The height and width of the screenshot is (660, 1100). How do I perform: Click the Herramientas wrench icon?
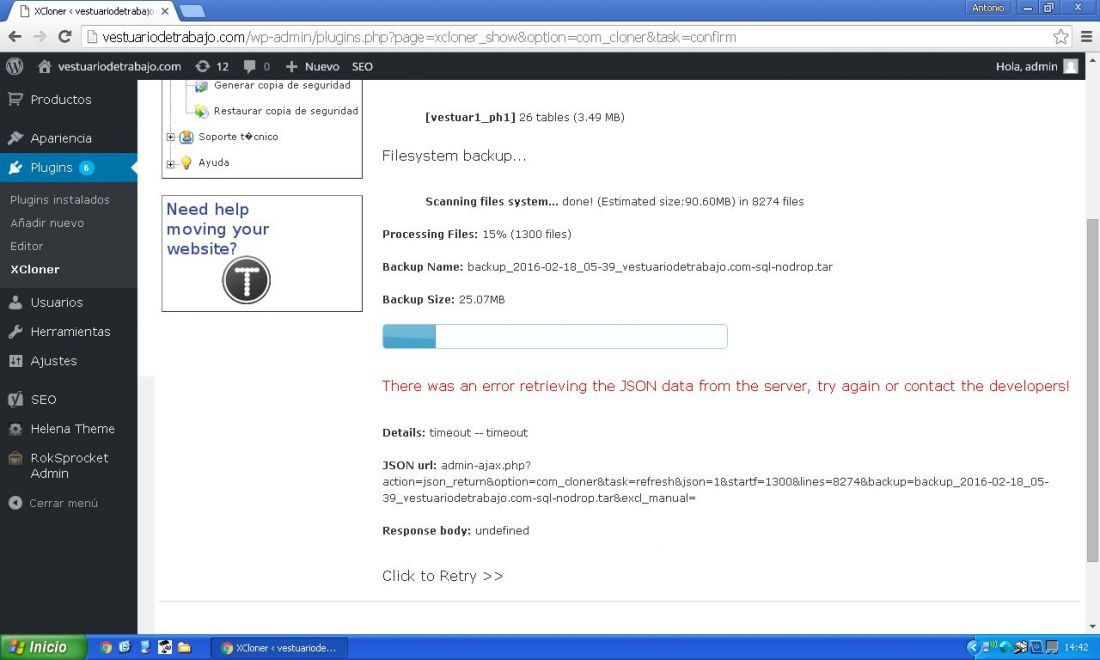click(x=15, y=331)
